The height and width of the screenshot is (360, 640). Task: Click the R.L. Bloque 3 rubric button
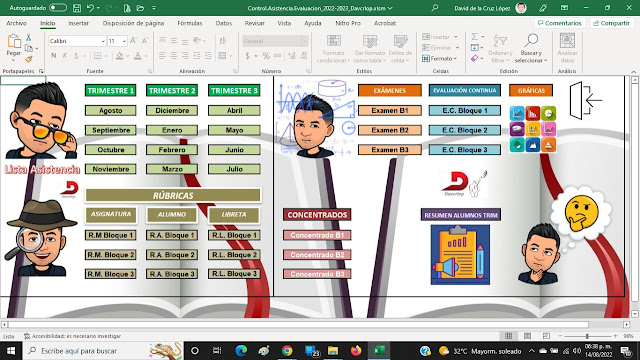point(234,274)
